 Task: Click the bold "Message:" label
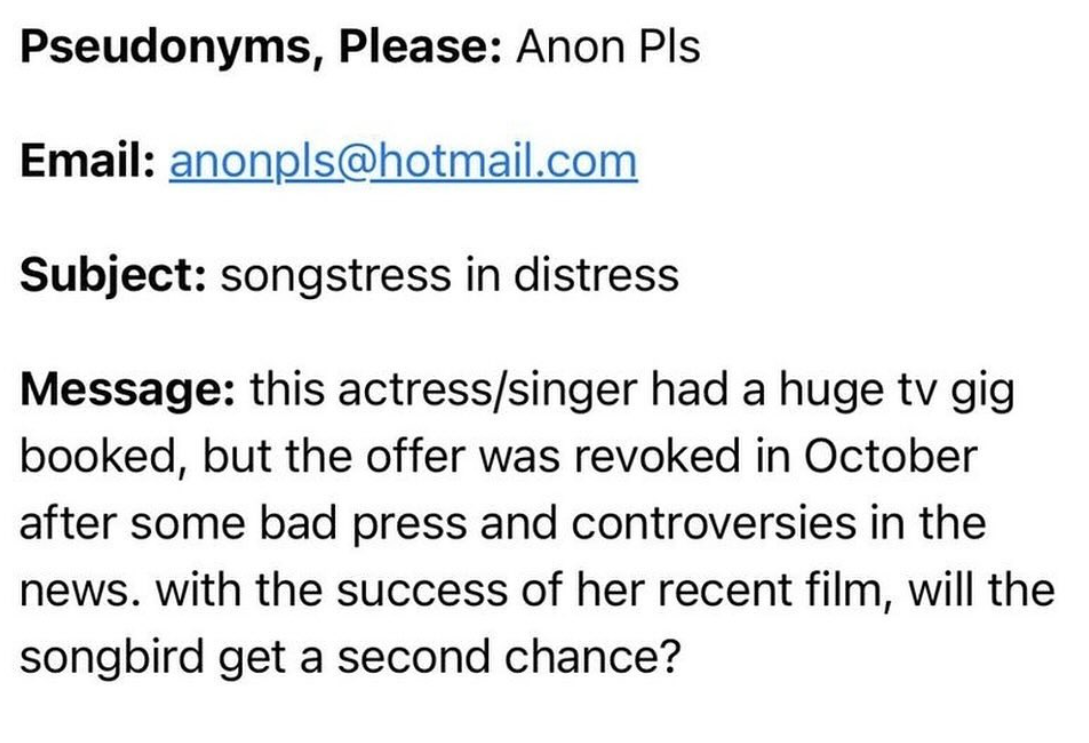point(127,390)
